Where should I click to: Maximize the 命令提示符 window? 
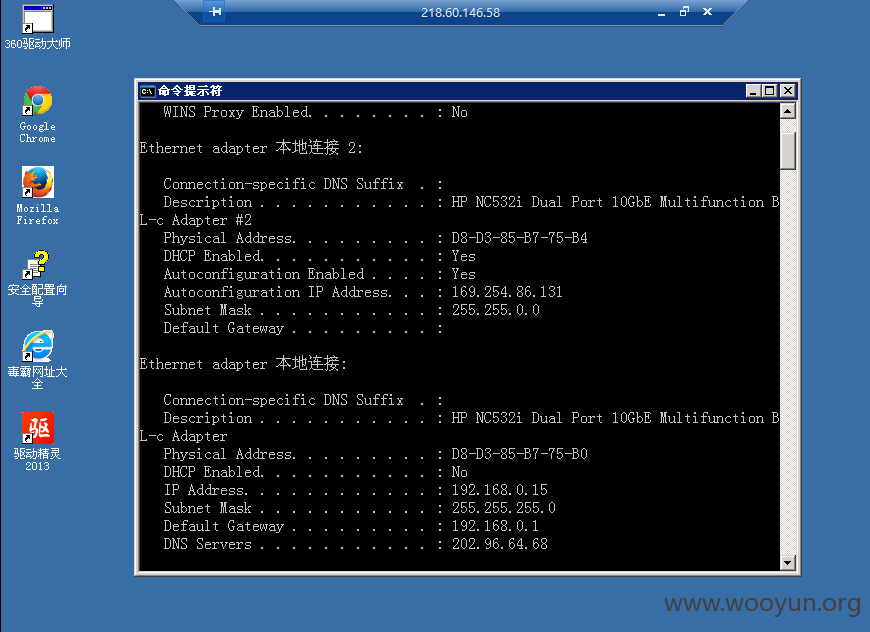(x=770, y=90)
